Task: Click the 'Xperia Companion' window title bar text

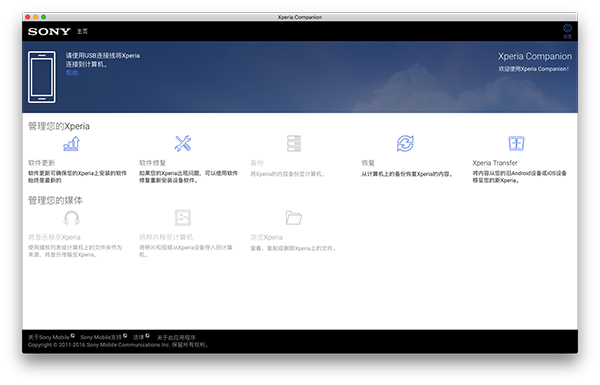Action: [300, 17]
